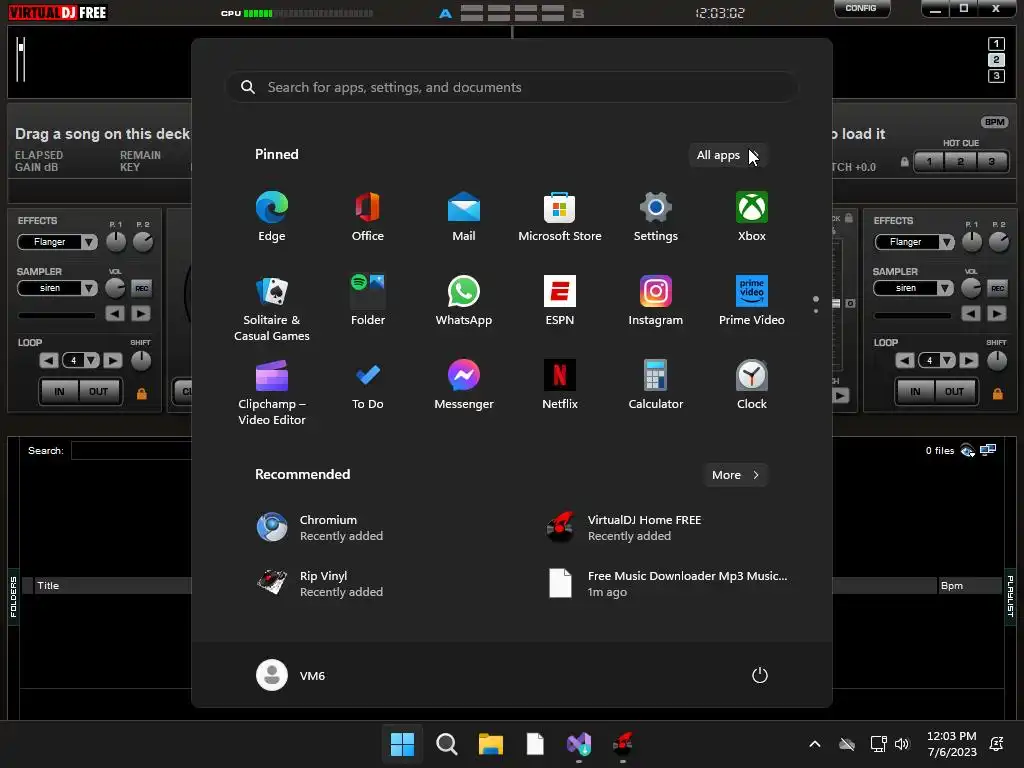Click the Windows Start button on taskbar
This screenshot has width=1024, height=768.
click(x=402, y=744)
